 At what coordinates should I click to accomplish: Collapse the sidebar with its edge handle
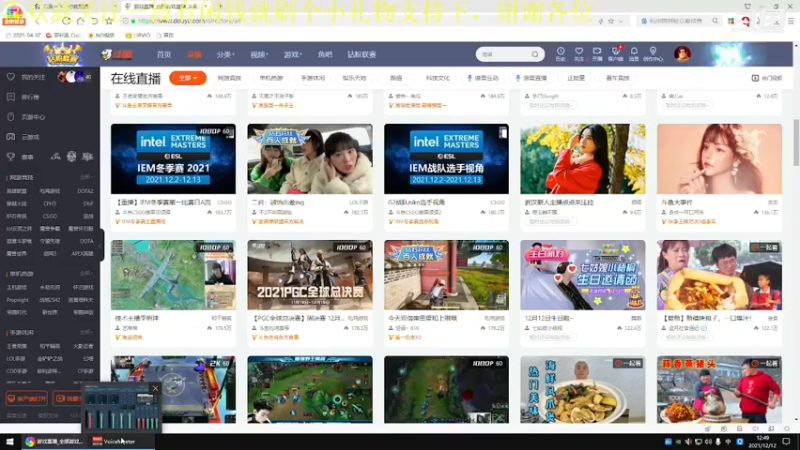tap(101, 245)
